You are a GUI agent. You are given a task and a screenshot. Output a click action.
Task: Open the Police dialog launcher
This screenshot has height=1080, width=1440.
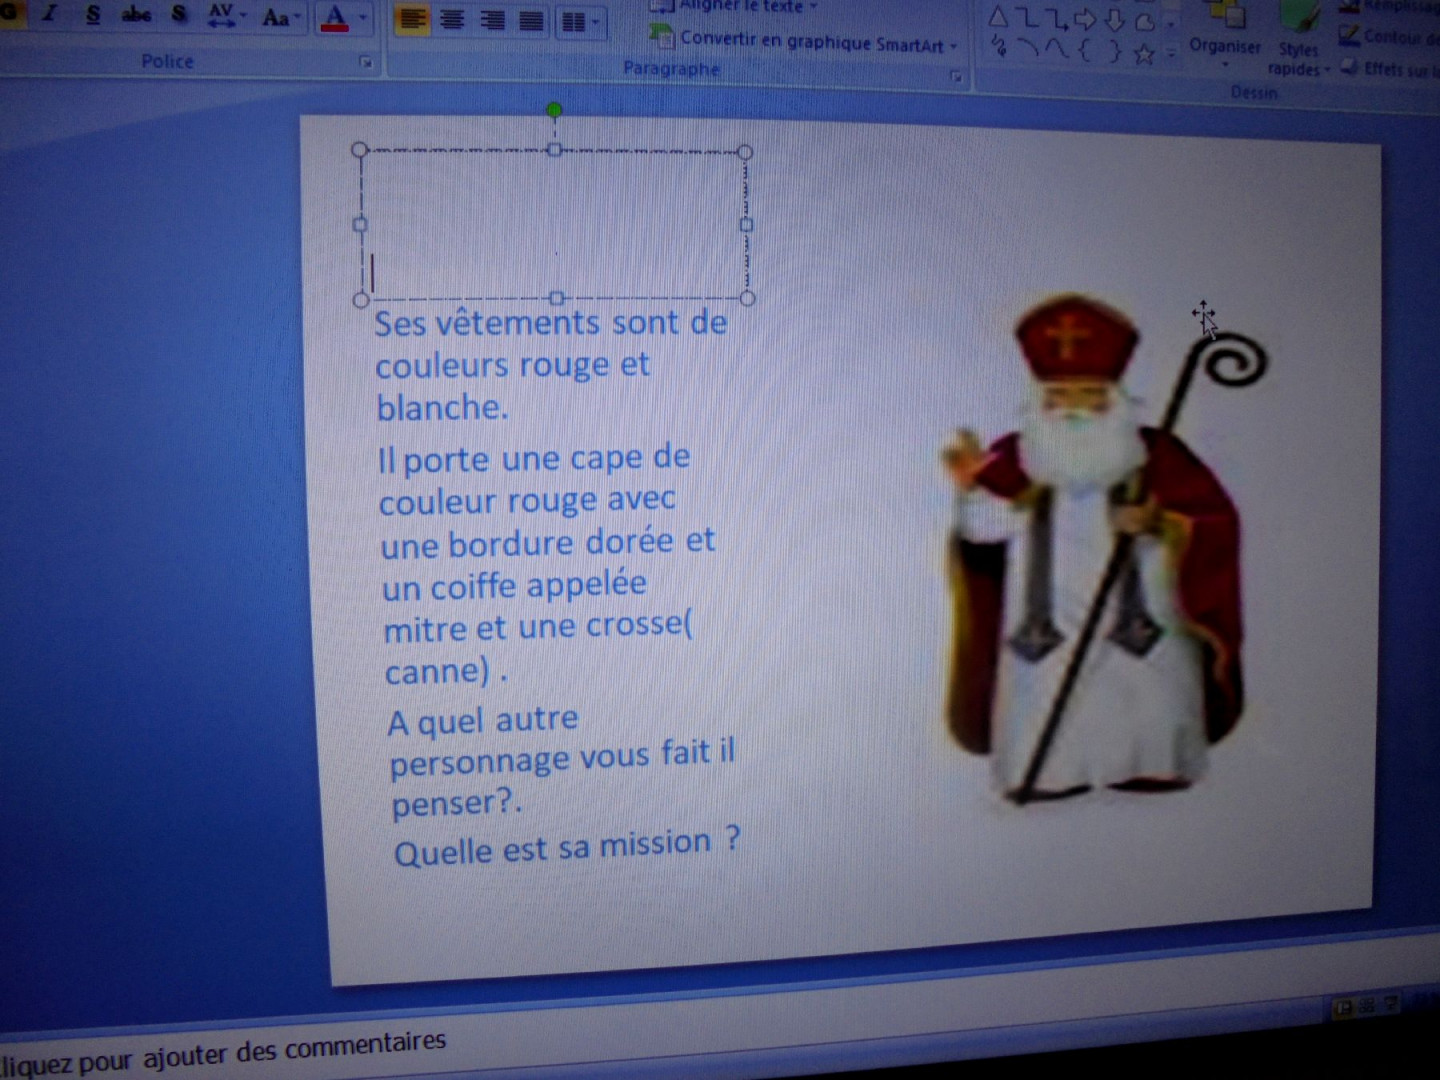[366, 62]
